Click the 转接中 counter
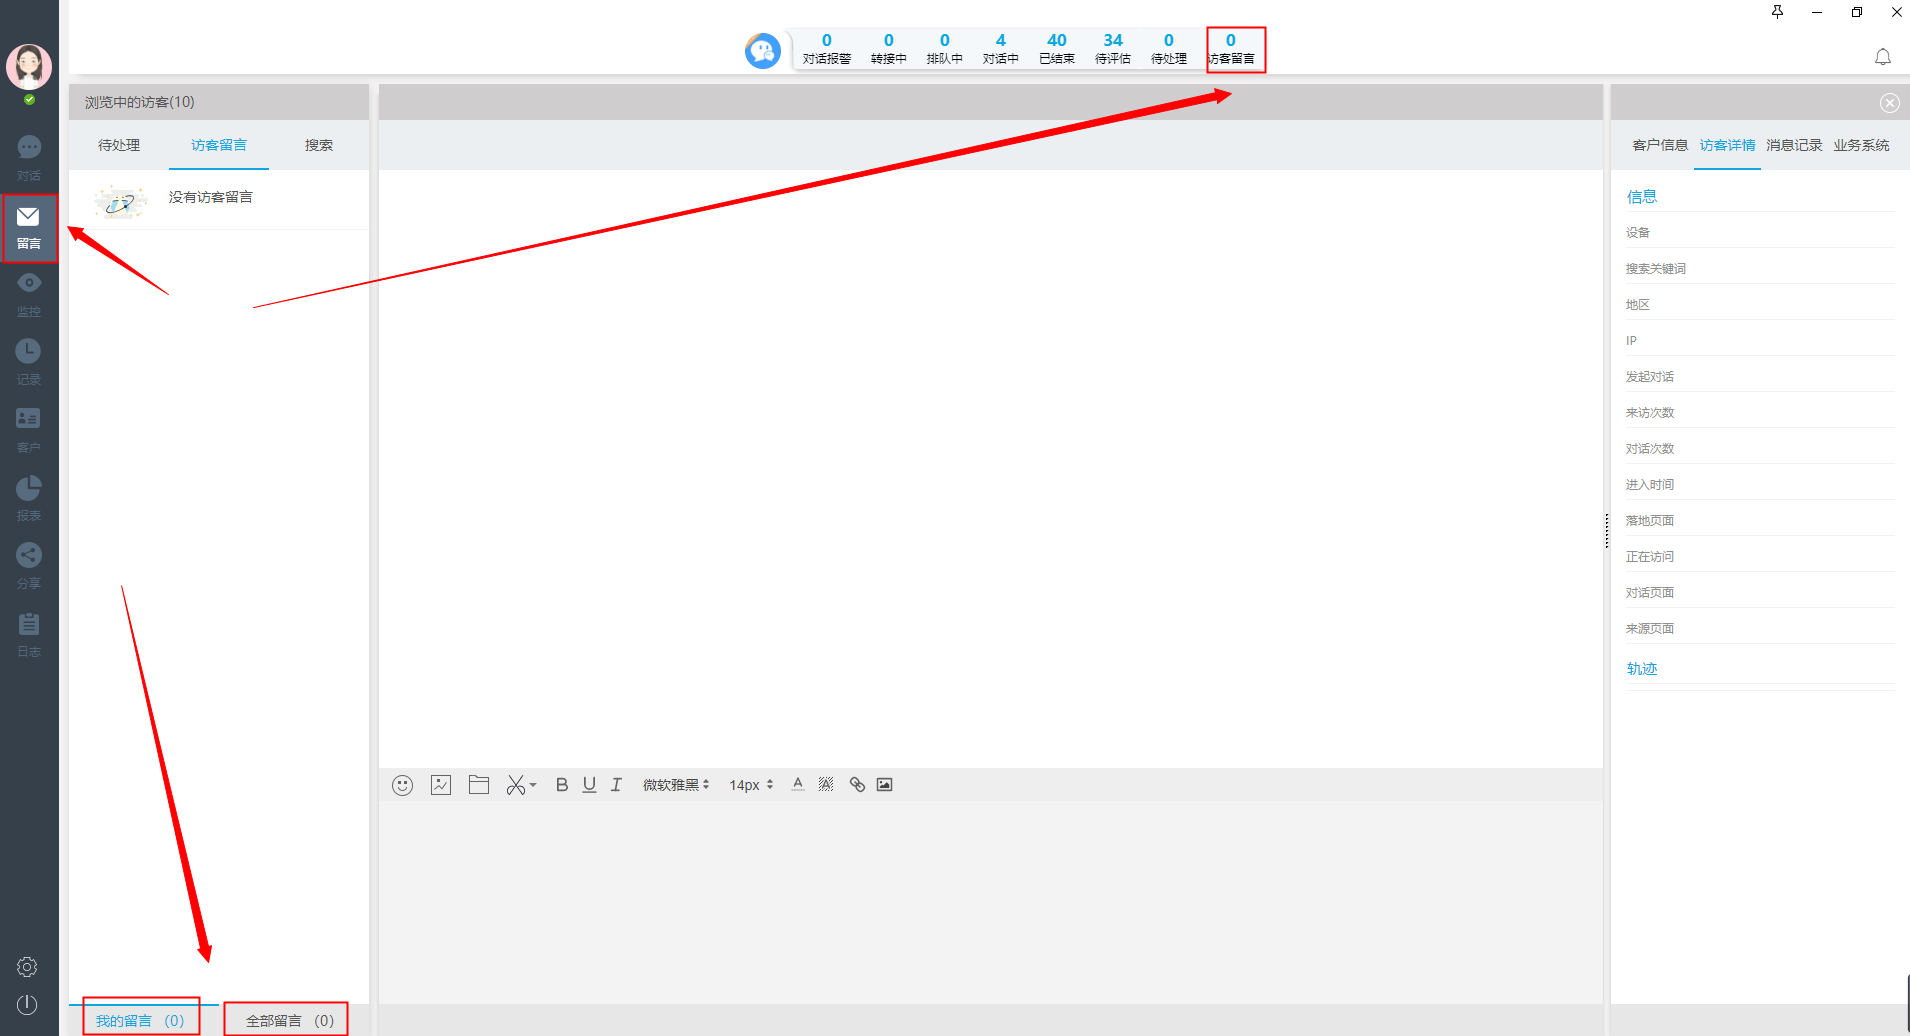Screen dimensions: 1910x1036 pyautogui.click(x=889, y=49)
